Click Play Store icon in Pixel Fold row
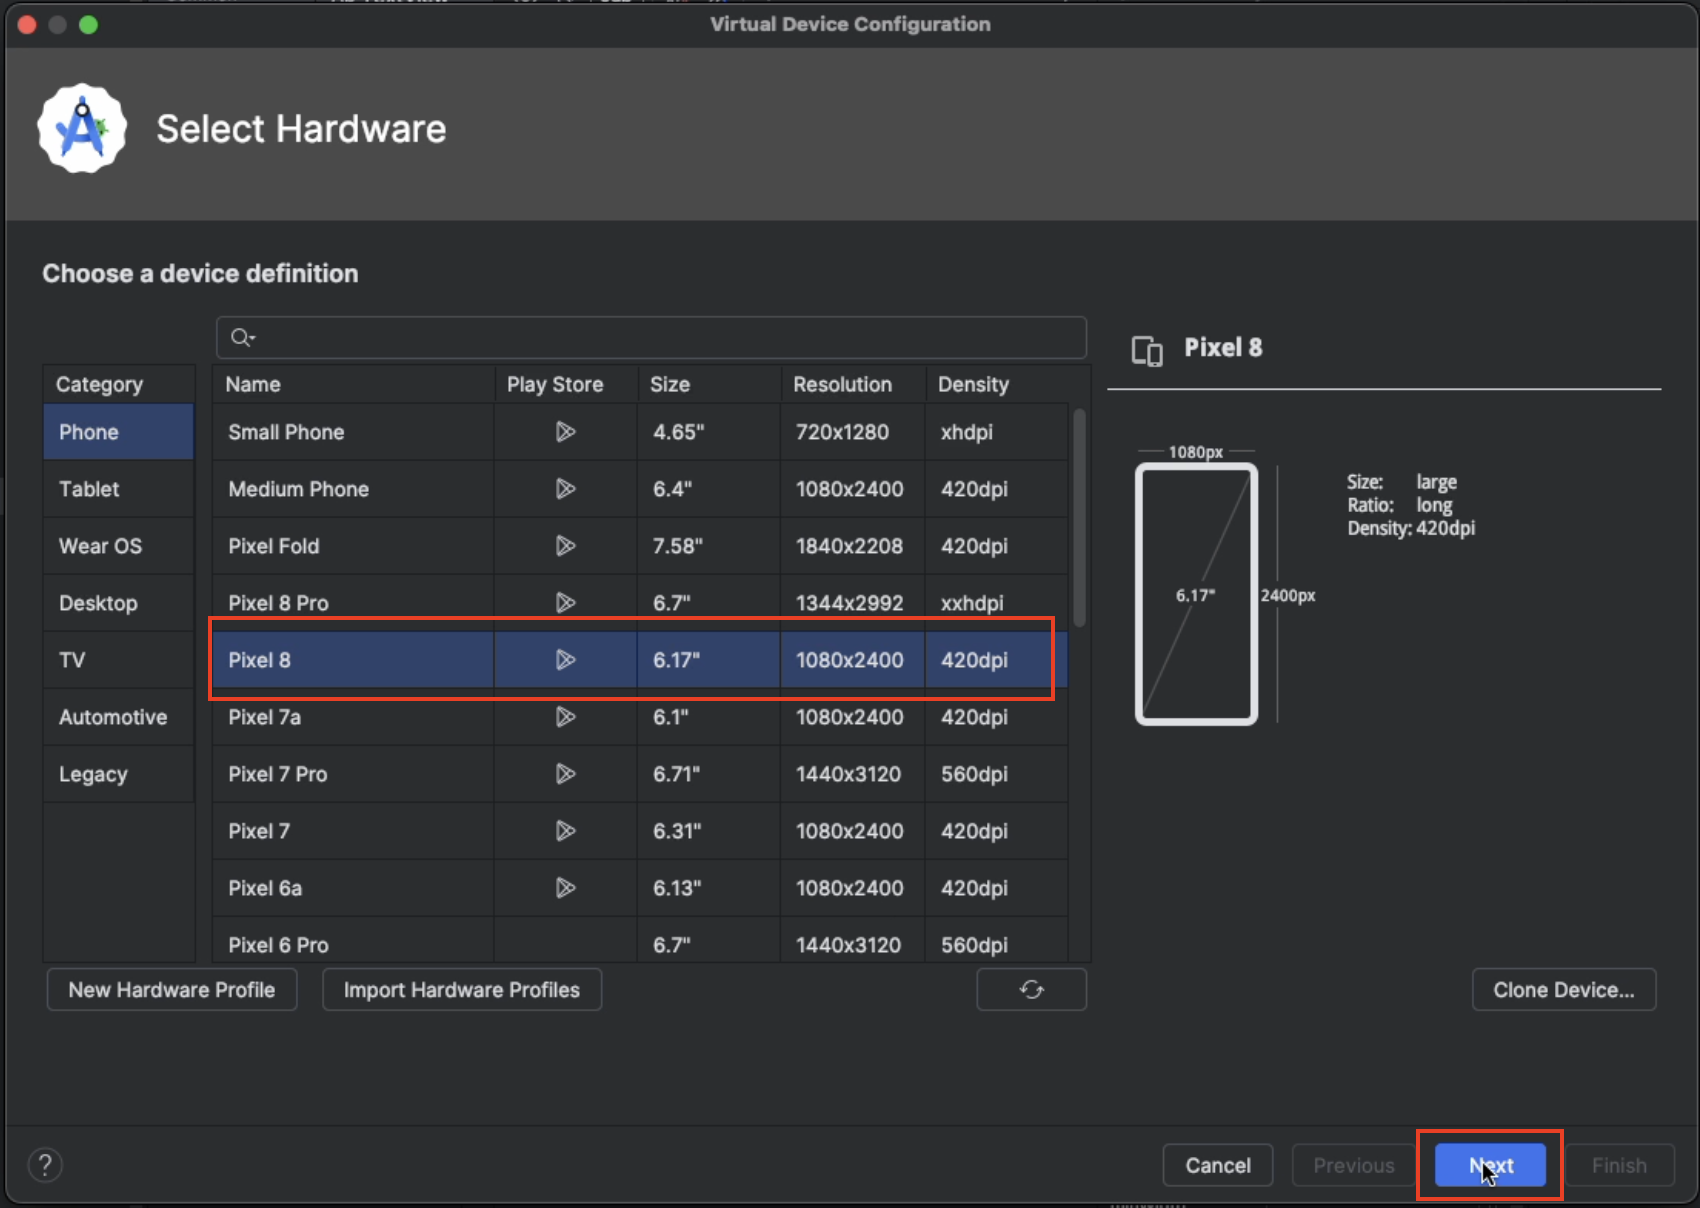1700x1208 pixels. click(565, 546)
